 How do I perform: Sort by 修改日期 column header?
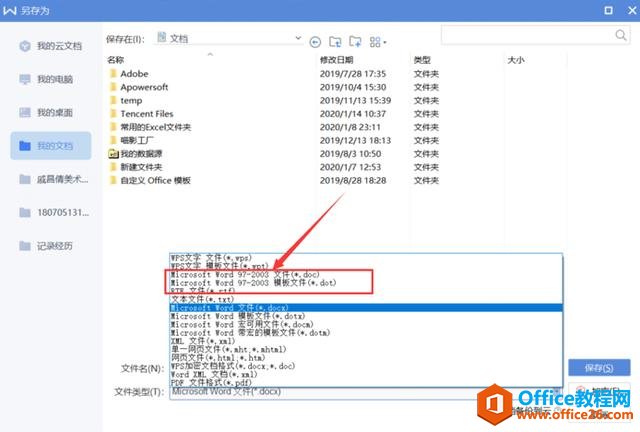[x=336, y=60]
